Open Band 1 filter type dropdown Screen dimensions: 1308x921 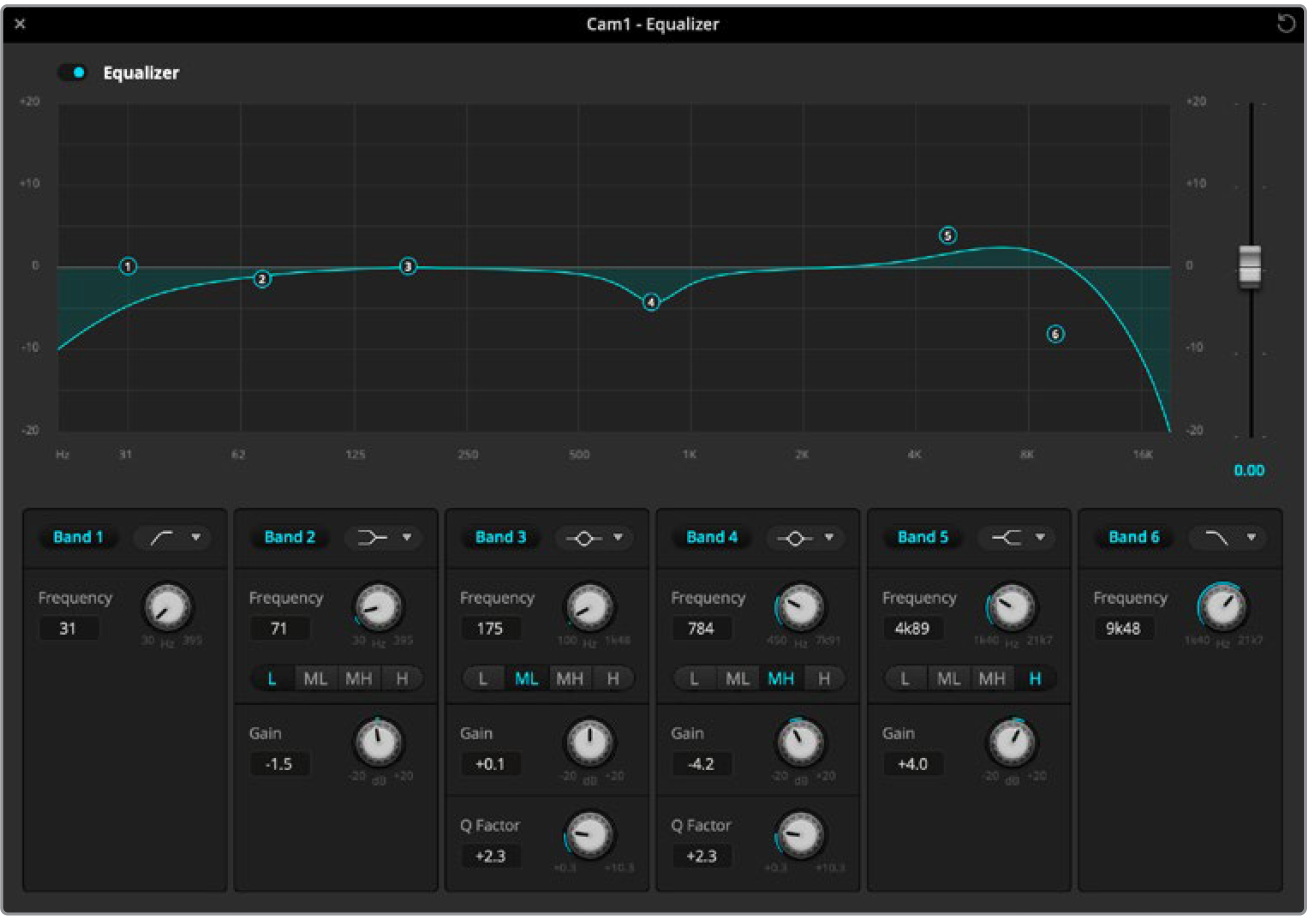(173, 537)
